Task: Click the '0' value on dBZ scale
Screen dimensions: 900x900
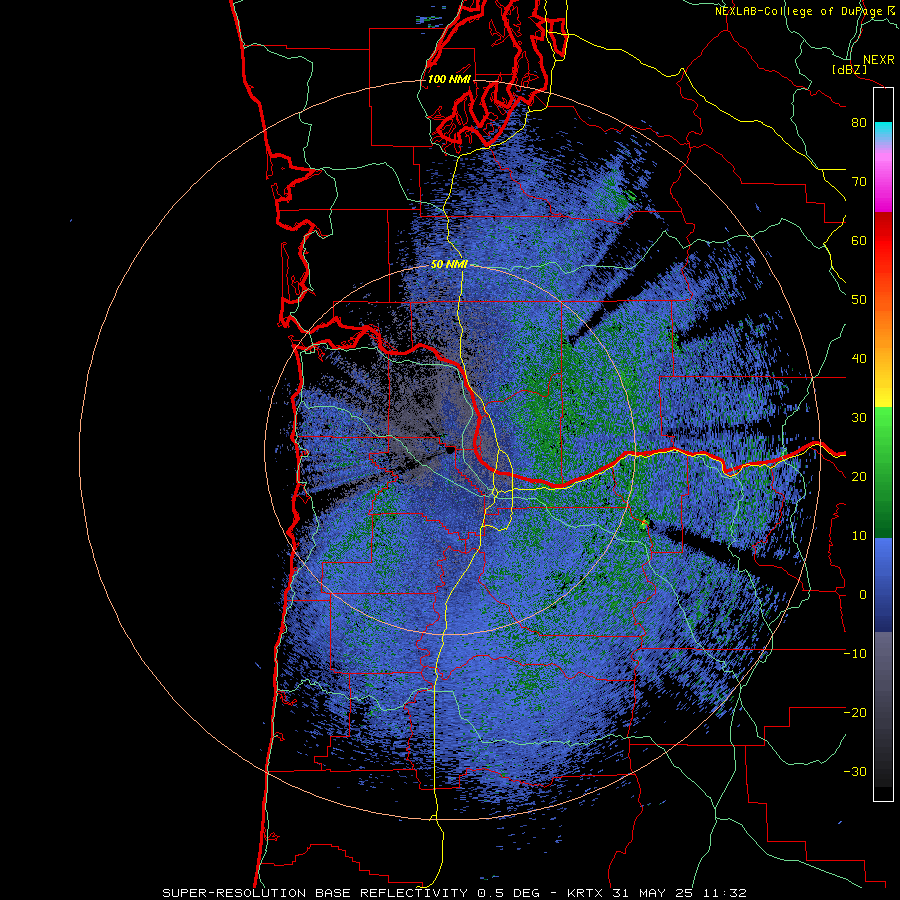Action: [863, 595]
